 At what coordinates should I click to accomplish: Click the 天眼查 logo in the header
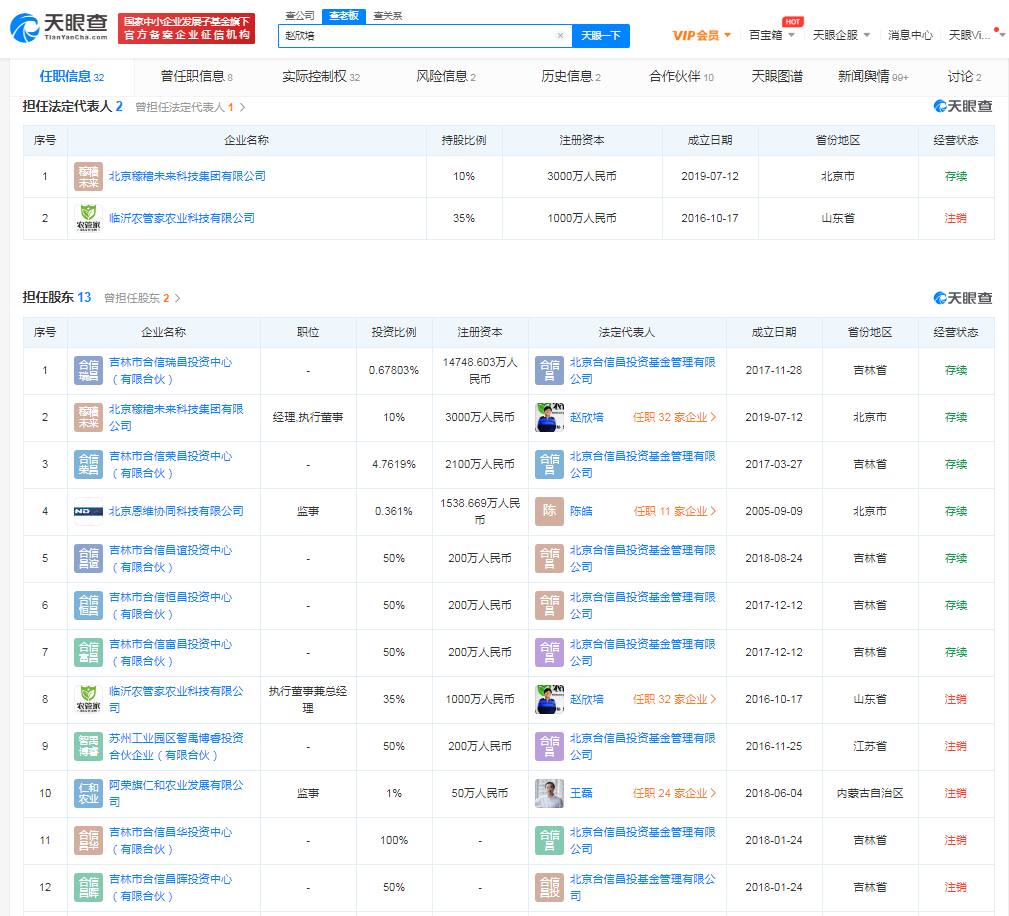(59, 27)
